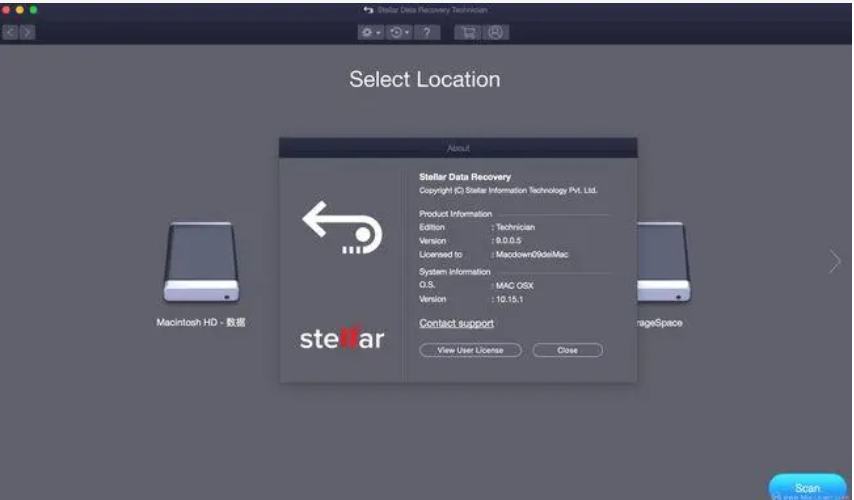The image size is (854, 500).
Task: Select the Select Location heading
Action: (x=425, y=80)
